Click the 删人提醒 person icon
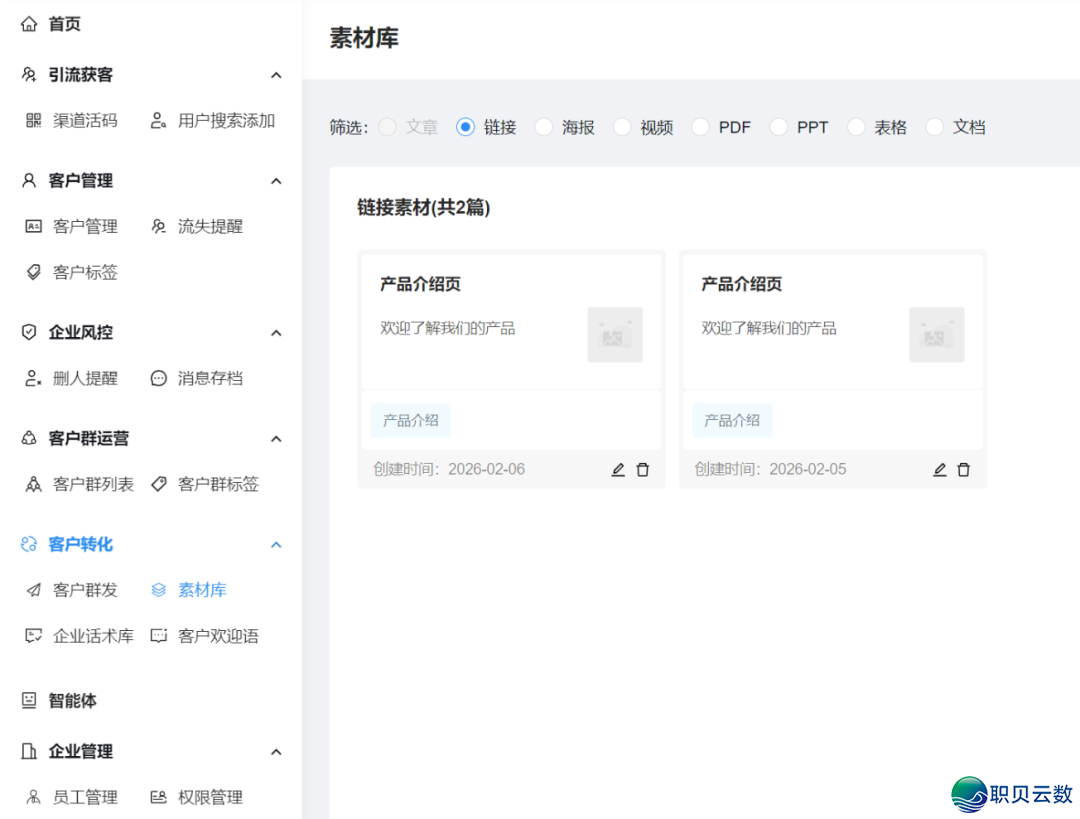This screenshot has height=819, width=1080. (31, 378)
